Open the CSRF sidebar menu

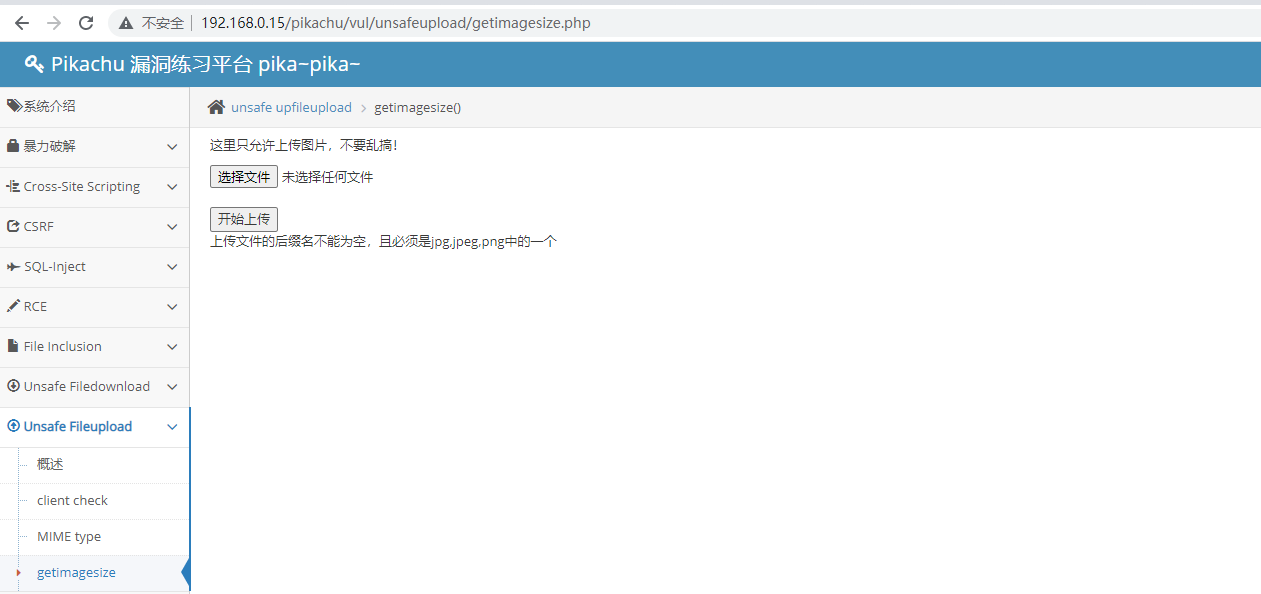coord(39,227)
